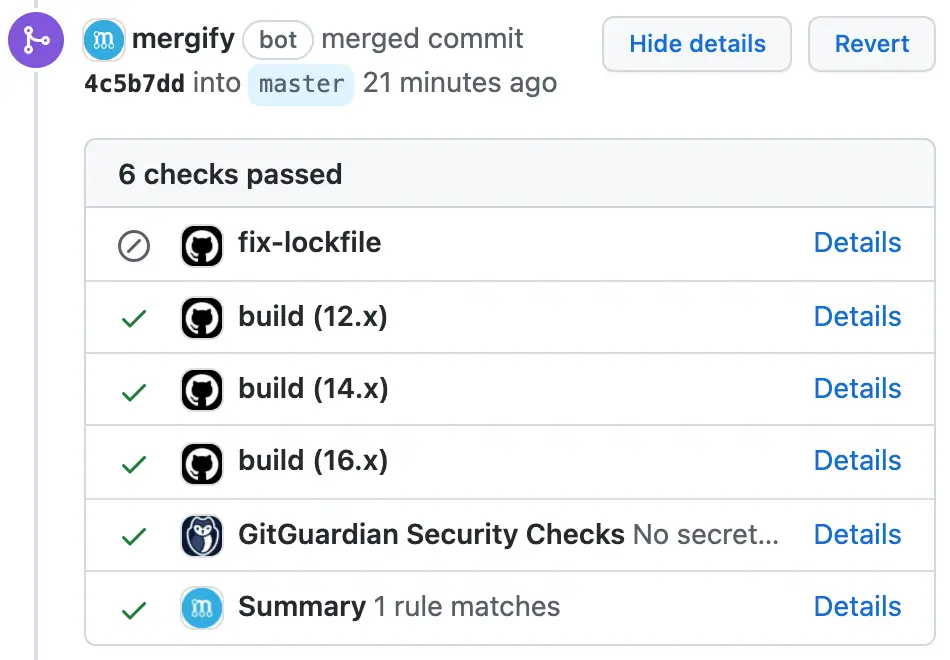Click the skipped status icon for fix-lockfile

coord(134,246)
